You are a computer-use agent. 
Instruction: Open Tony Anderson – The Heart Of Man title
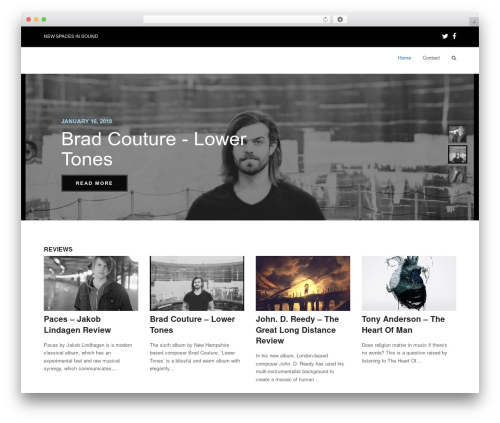point(403,325)
